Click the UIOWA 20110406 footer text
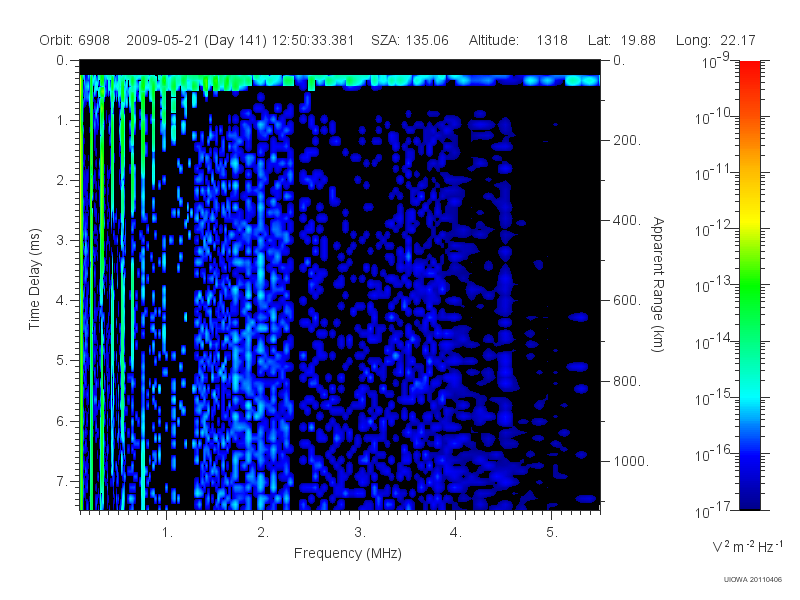The image size is (800, 600). [x=753, y=580]
